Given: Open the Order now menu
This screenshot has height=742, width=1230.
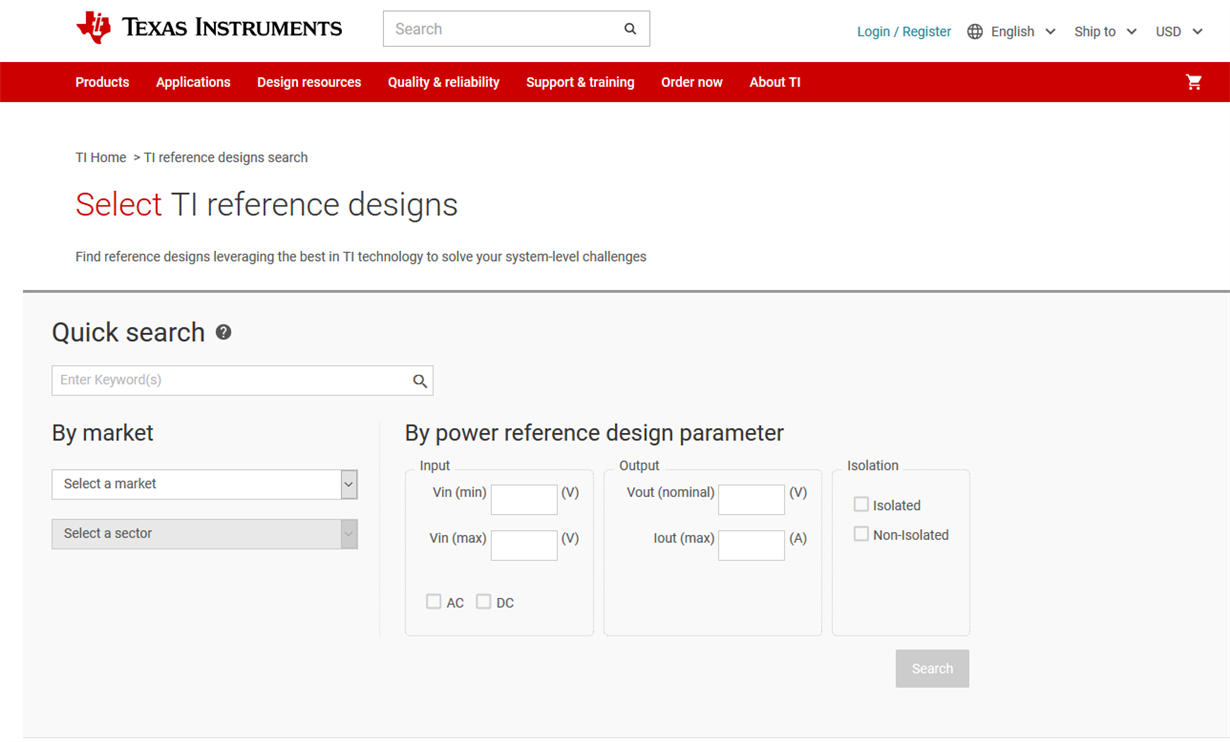Looking at the screenshot, I should click(692, 82).
